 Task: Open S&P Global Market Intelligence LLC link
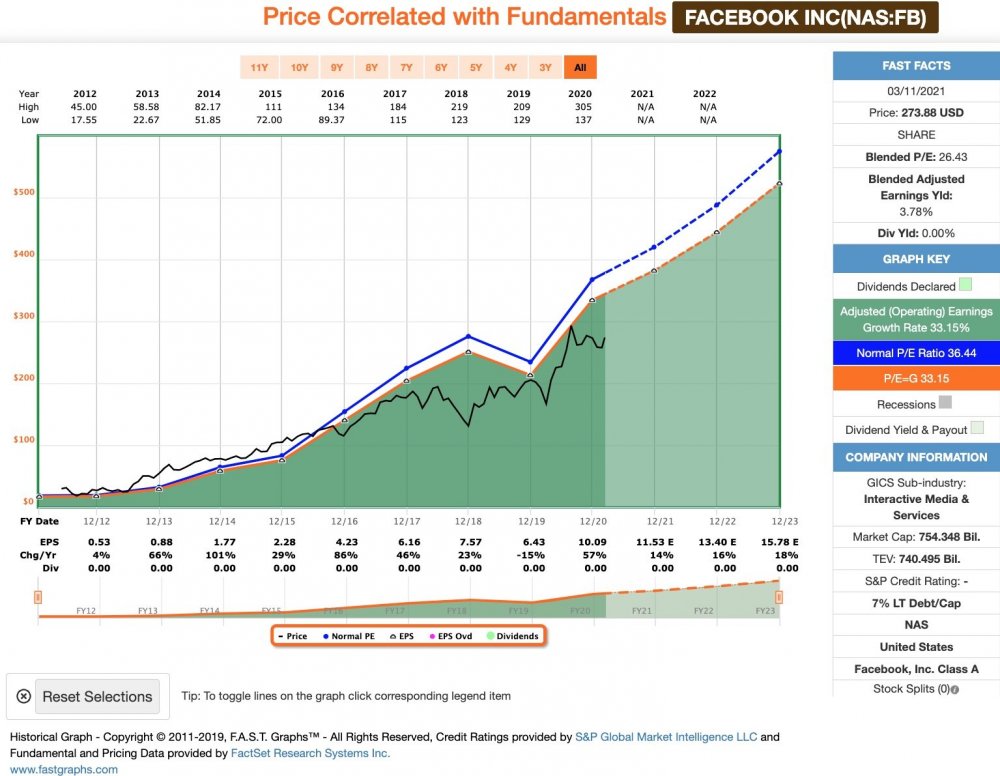click(x=667, y=737)
